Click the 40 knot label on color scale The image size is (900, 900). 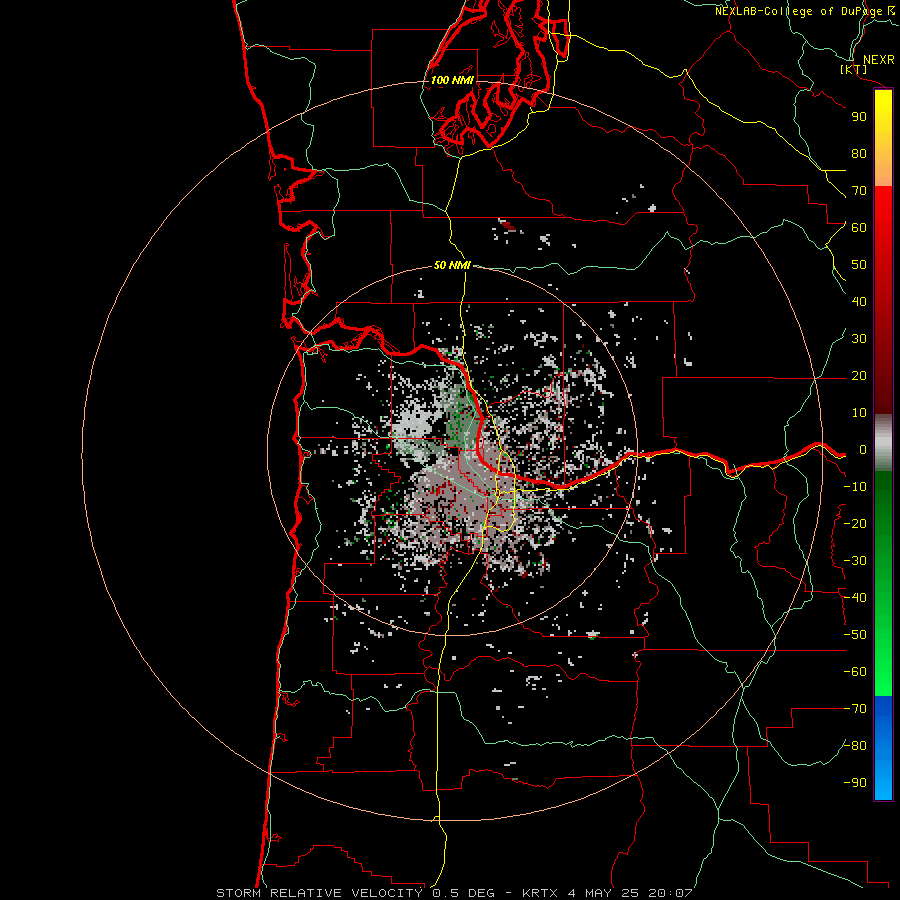point(859,302)
